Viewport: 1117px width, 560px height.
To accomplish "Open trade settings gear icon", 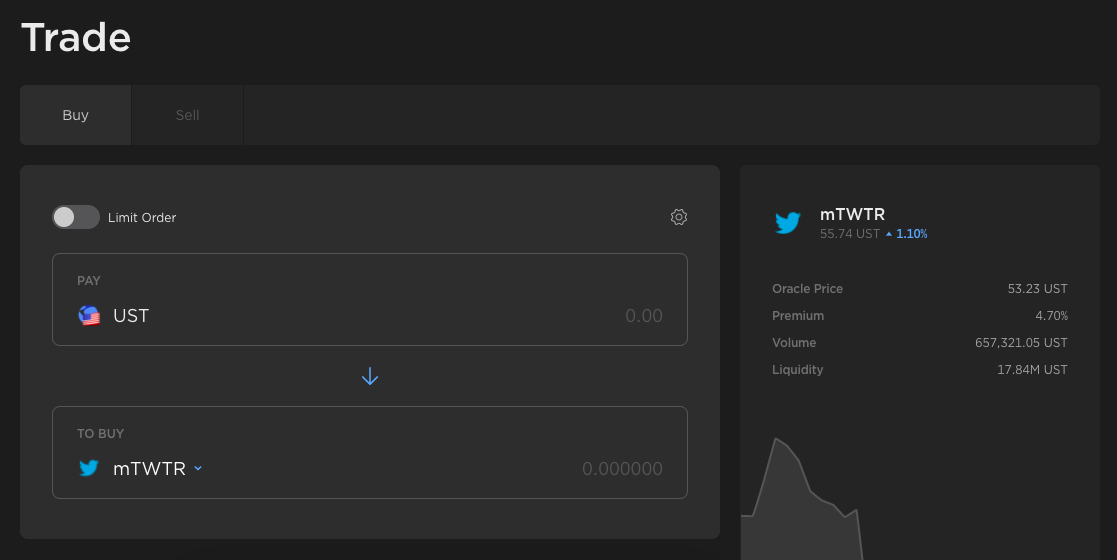I will click(679, 217).
